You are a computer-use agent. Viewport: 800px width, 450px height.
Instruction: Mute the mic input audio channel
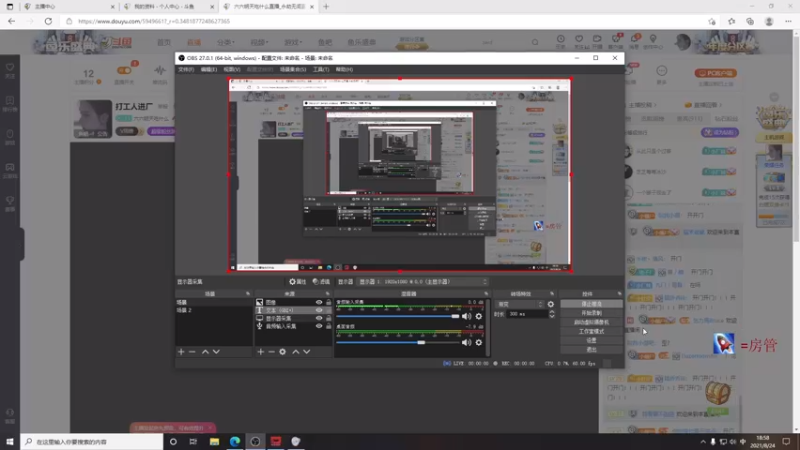click(466, 316)
